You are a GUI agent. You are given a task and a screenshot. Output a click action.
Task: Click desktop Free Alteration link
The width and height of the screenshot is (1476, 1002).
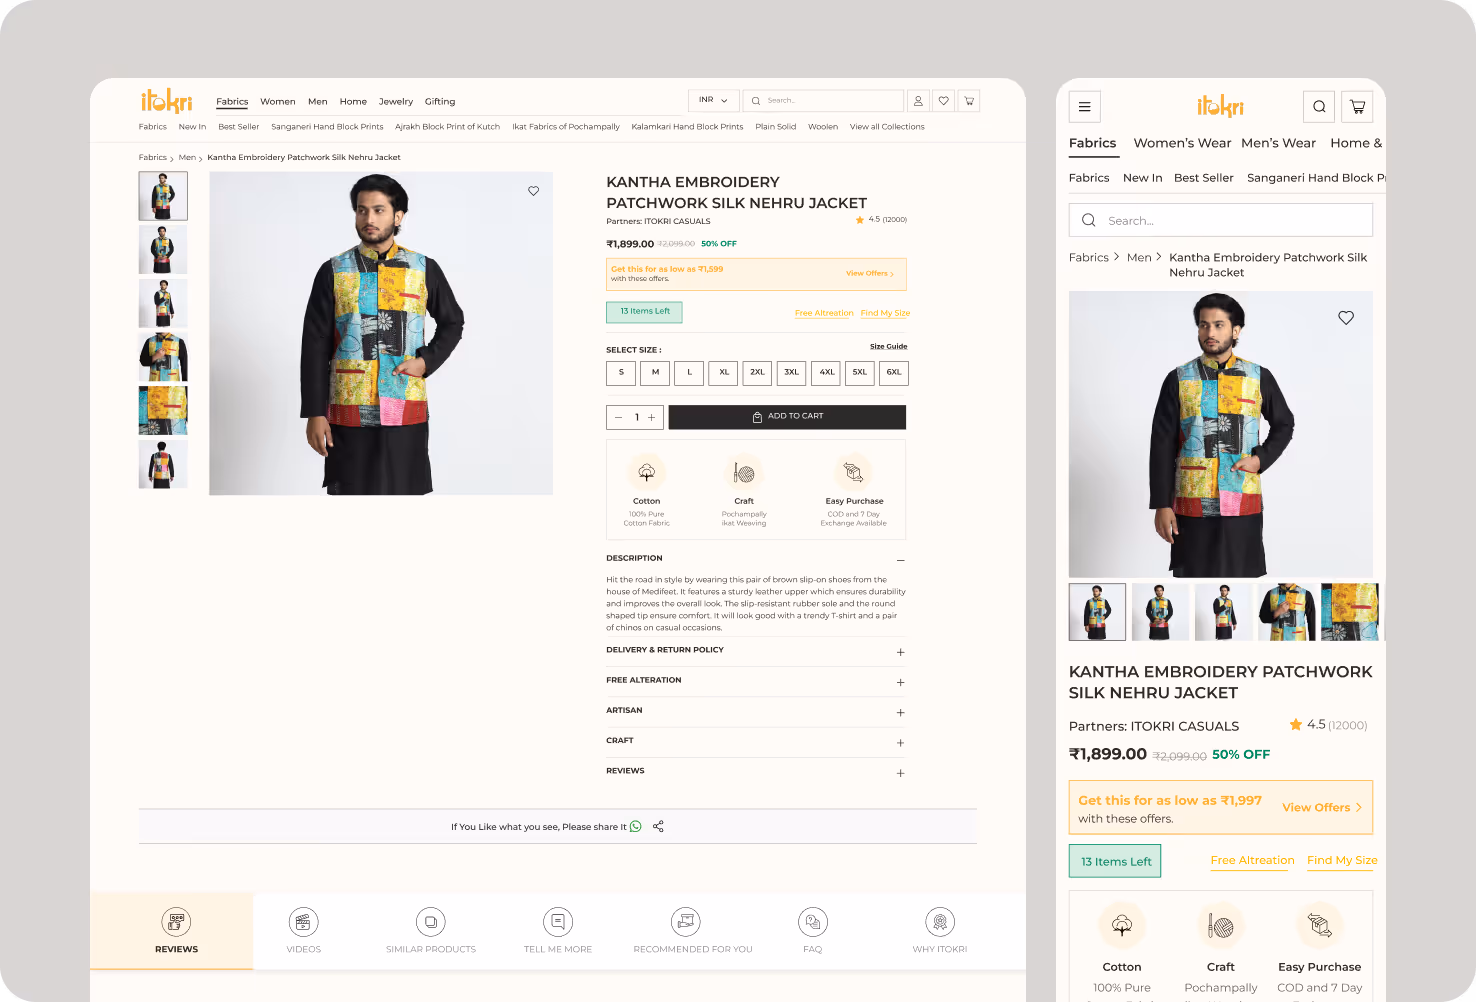tap(824, 313)
